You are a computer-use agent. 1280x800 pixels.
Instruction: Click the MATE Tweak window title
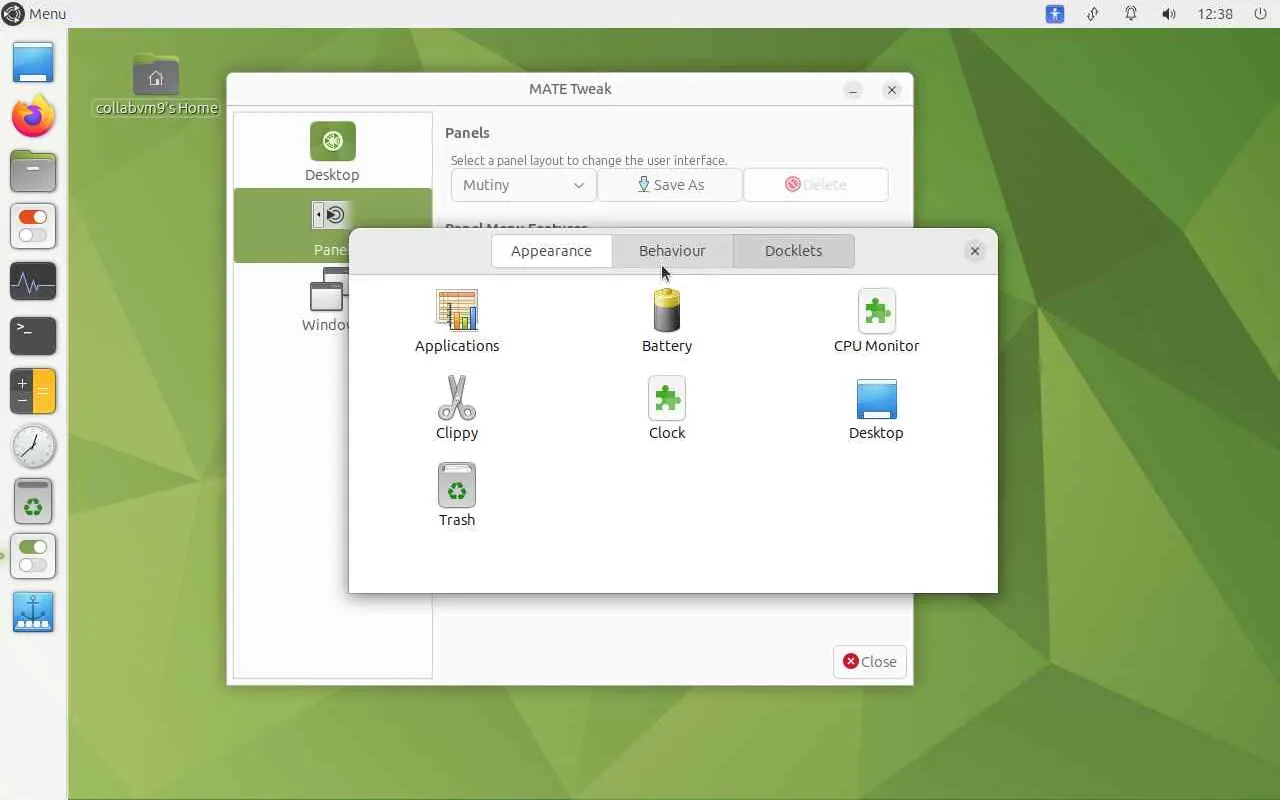570,89
